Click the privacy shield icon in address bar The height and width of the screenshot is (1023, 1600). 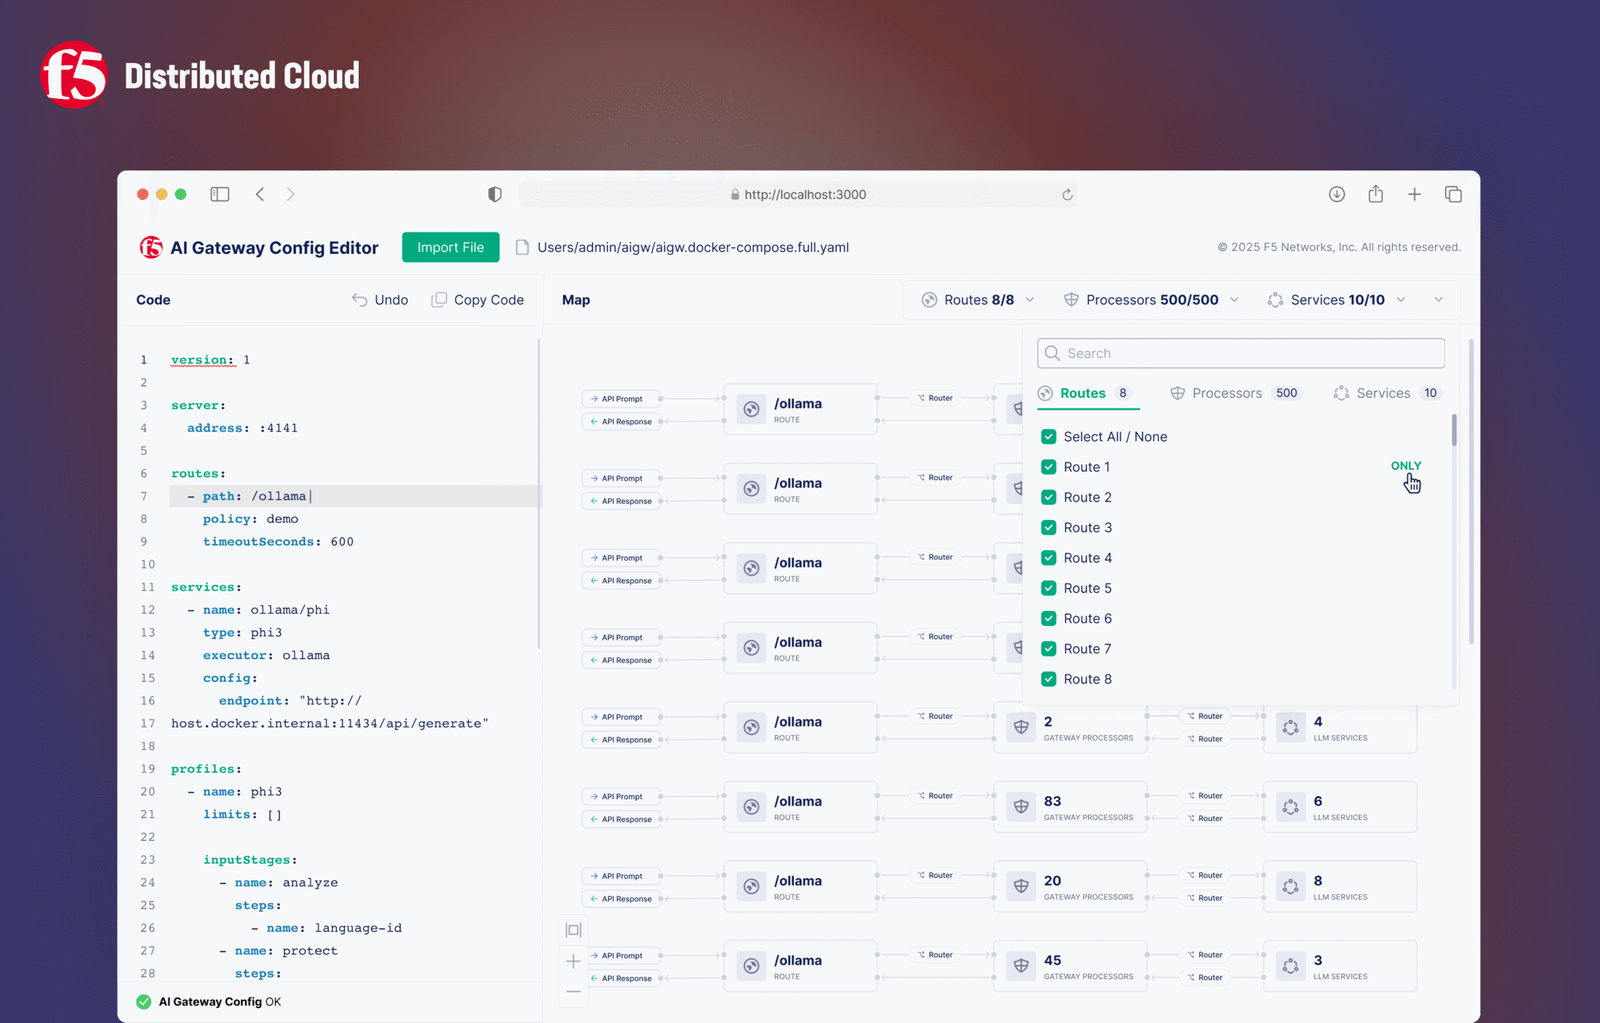tap(494, 194)
